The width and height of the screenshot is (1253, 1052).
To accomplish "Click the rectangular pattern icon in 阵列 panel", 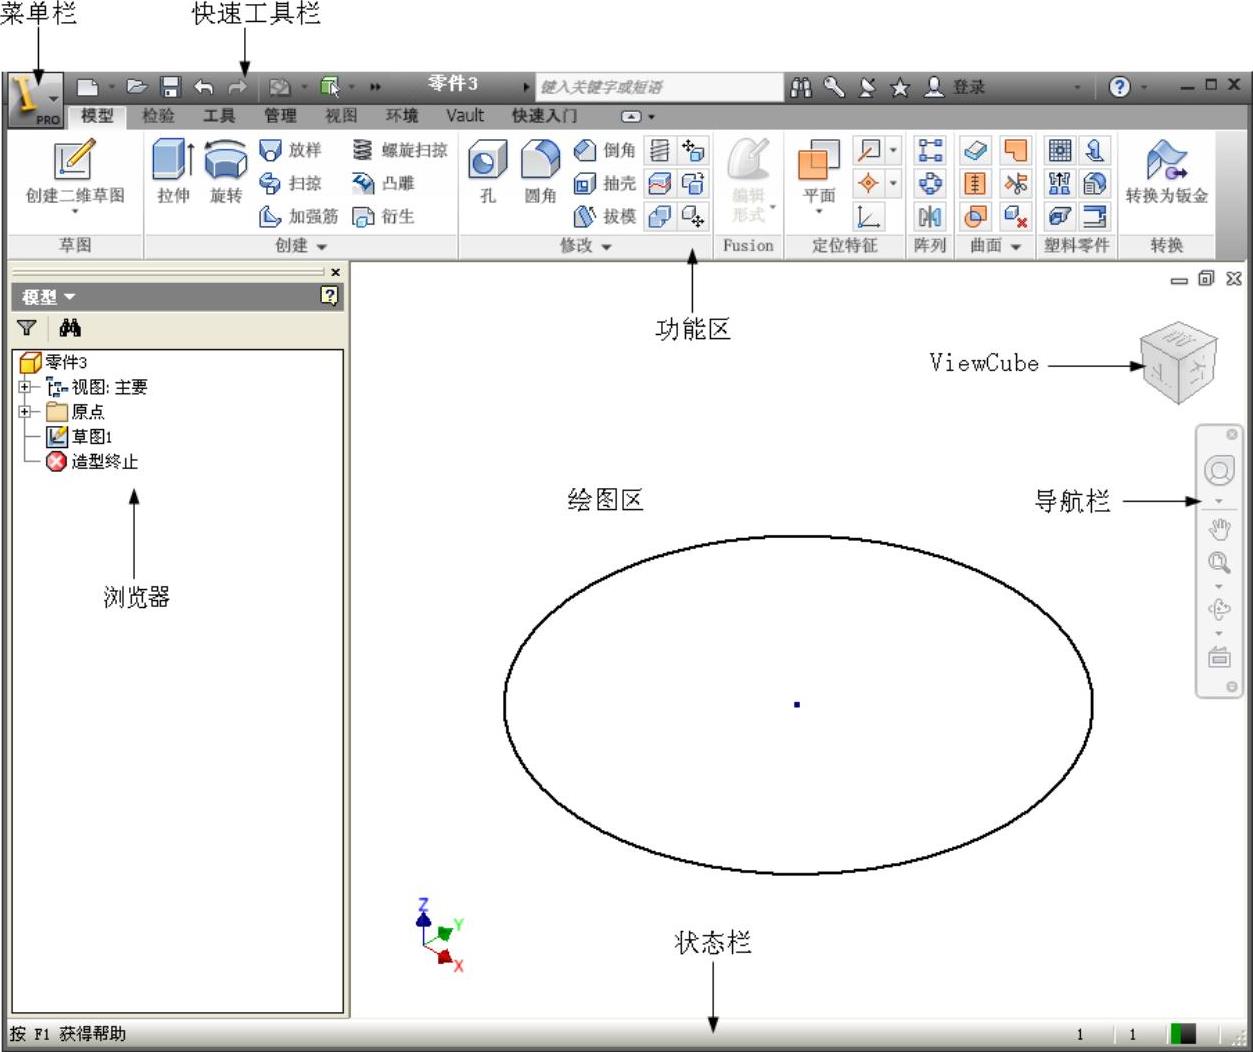I will click(930, 150).
